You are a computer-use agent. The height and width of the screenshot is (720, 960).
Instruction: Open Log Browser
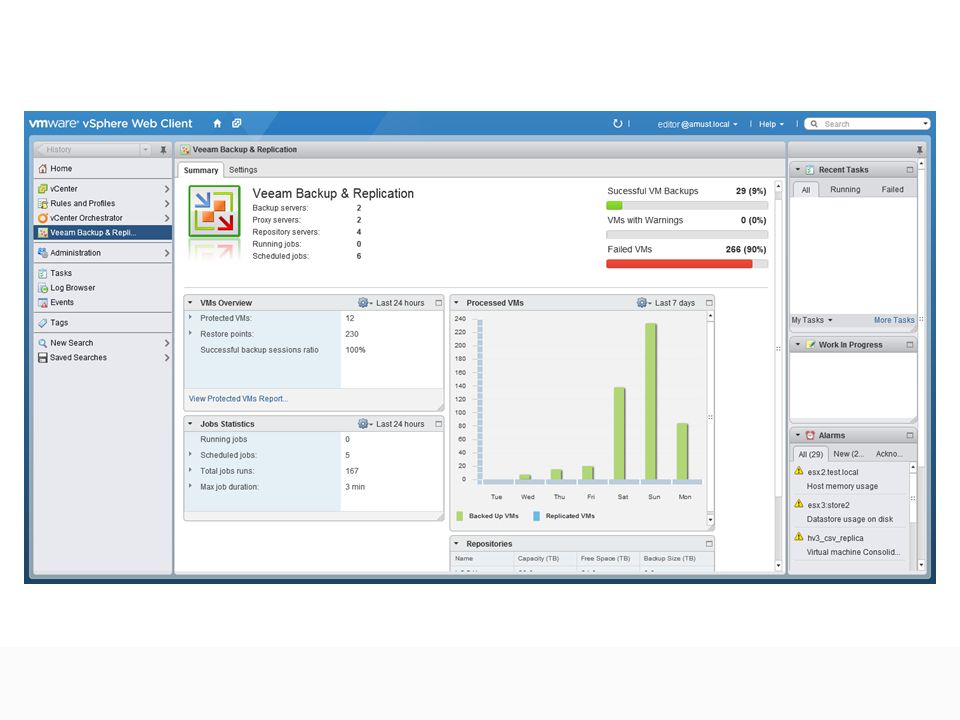(x=102, y=288)
